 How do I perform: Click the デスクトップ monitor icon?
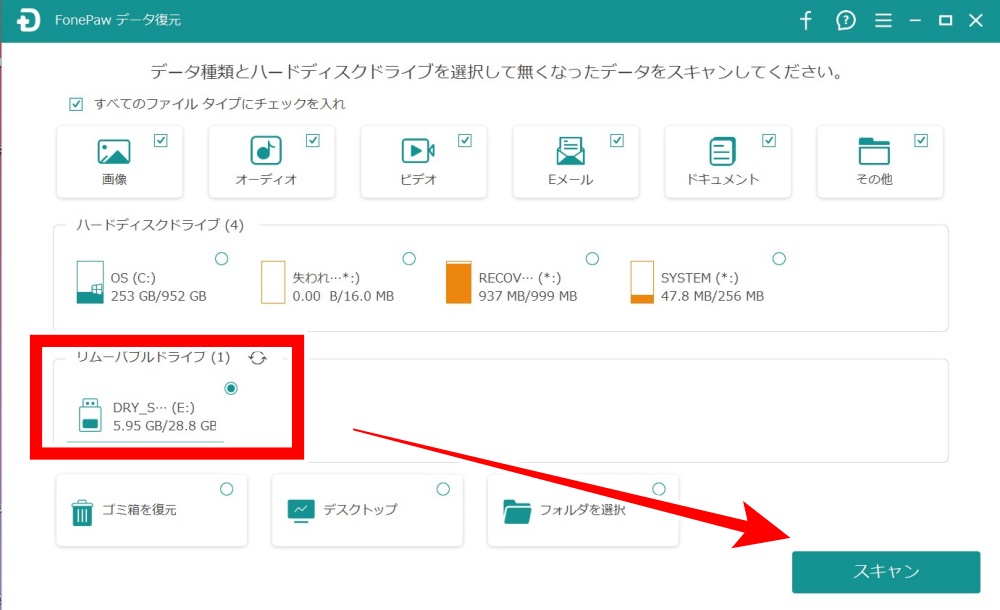301,511
